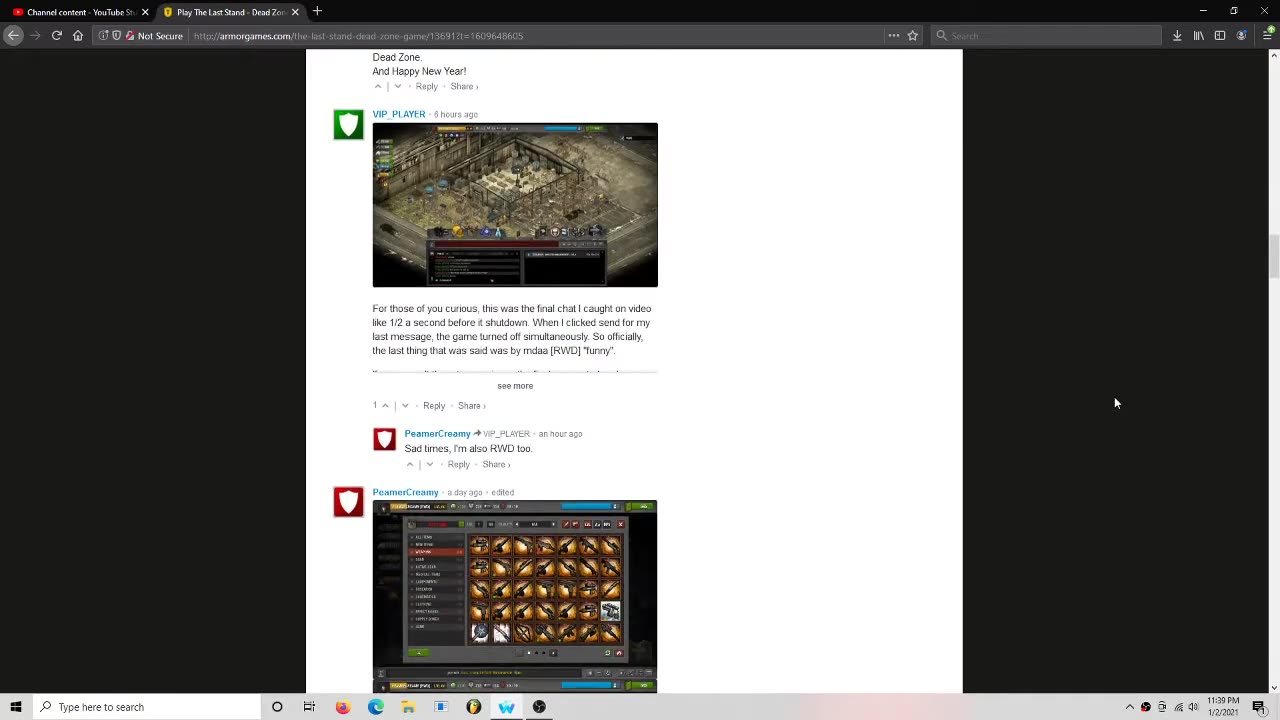Enlarge VIP_PLAYER's game screenshot image
1280x720 pixels.
click(x=515, y=205)
